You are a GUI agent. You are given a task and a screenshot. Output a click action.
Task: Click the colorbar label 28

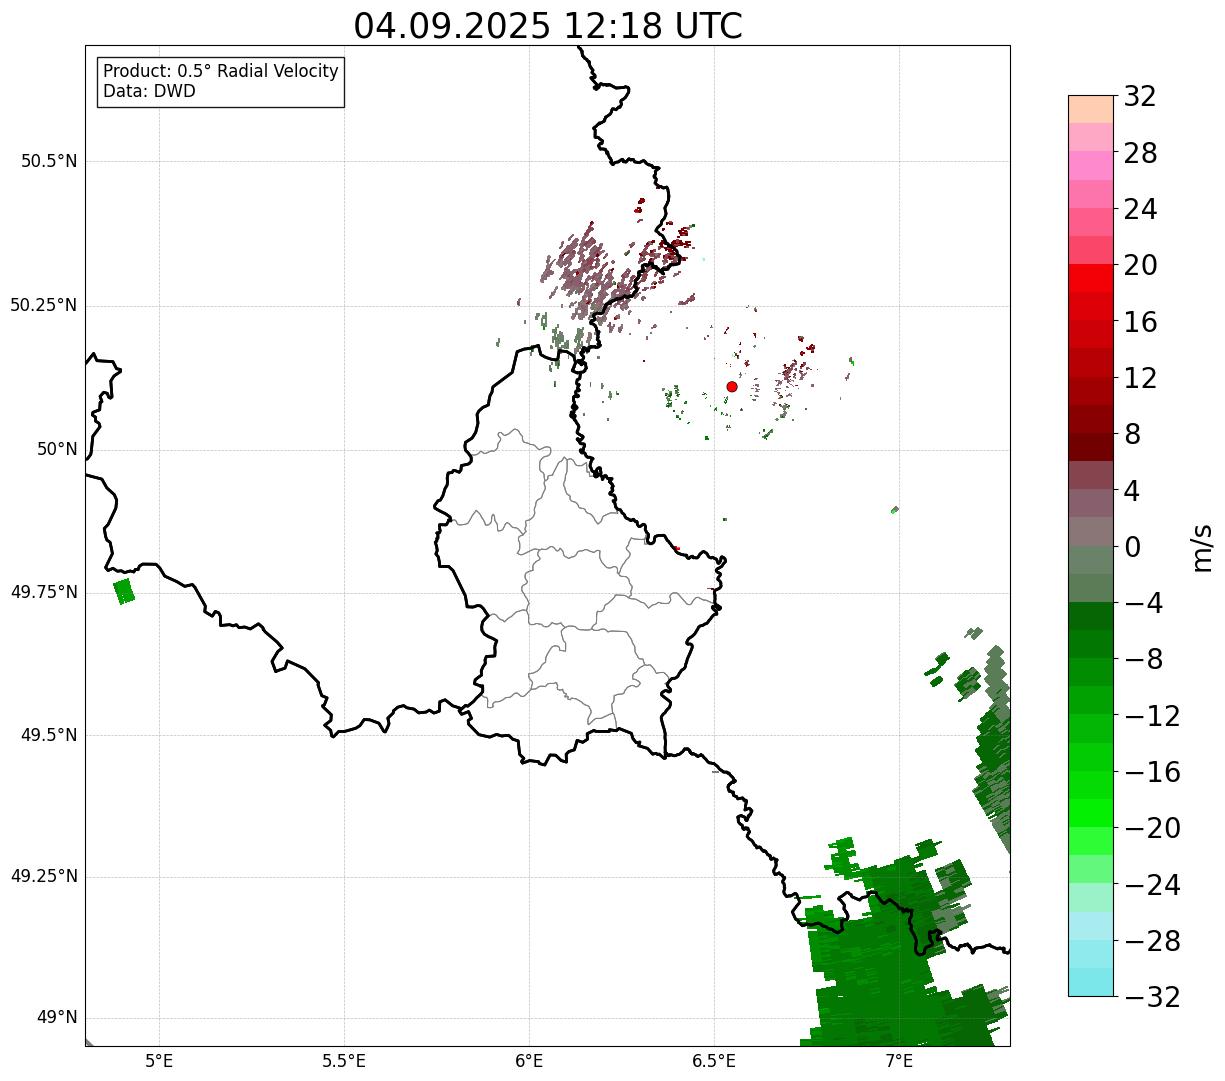tap(1140, 154)
